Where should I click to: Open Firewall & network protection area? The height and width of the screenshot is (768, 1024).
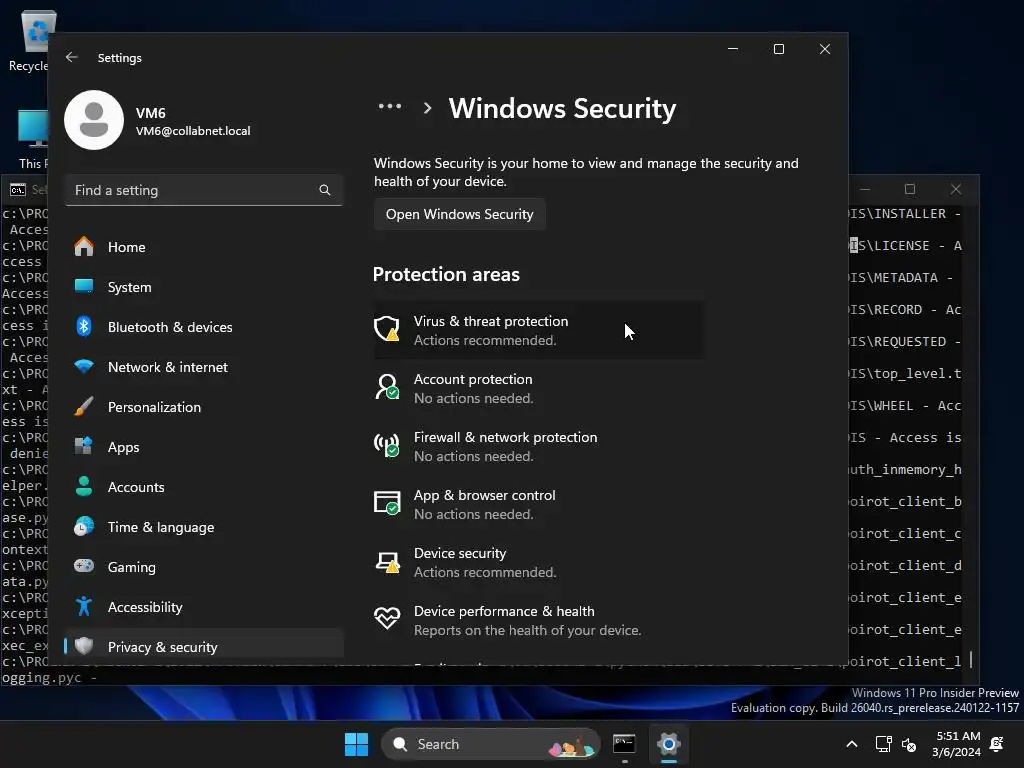[x=538, y=446]
